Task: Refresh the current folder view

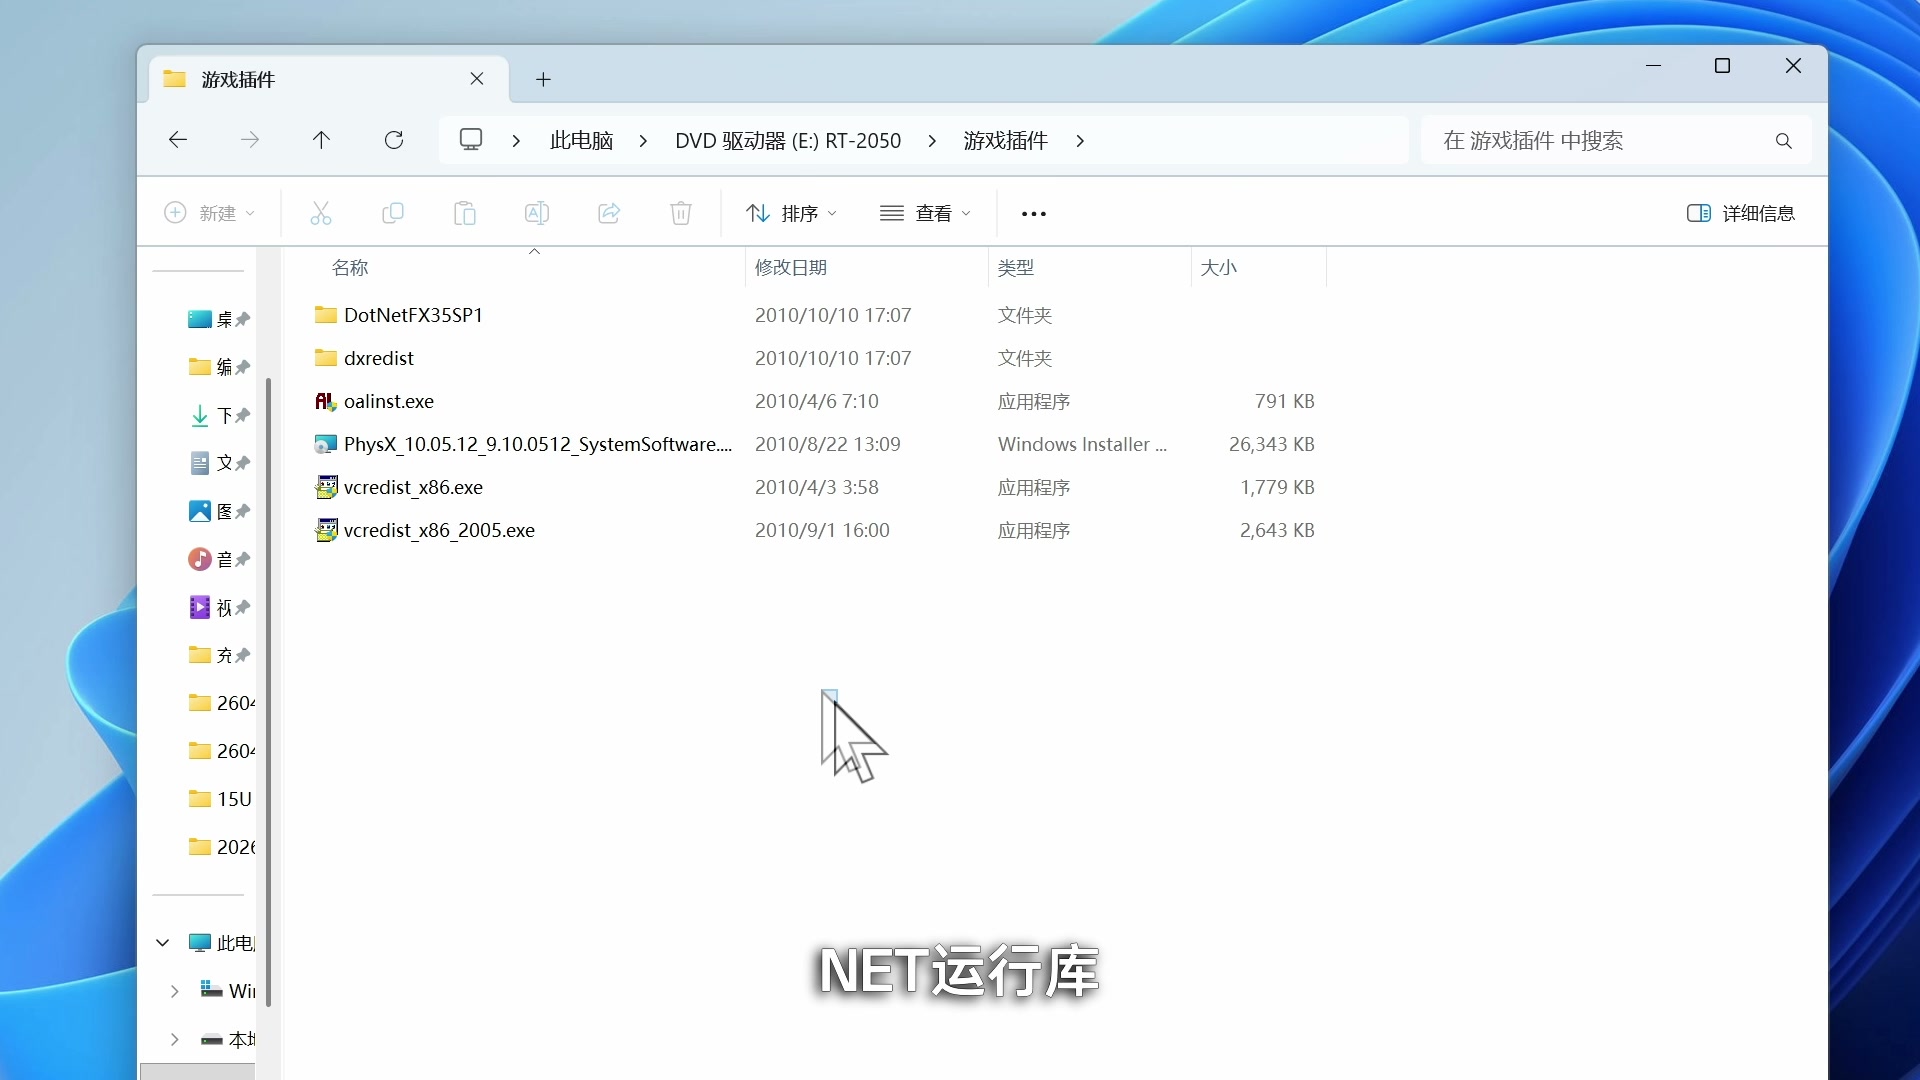Action: click(x=394, y=140)
